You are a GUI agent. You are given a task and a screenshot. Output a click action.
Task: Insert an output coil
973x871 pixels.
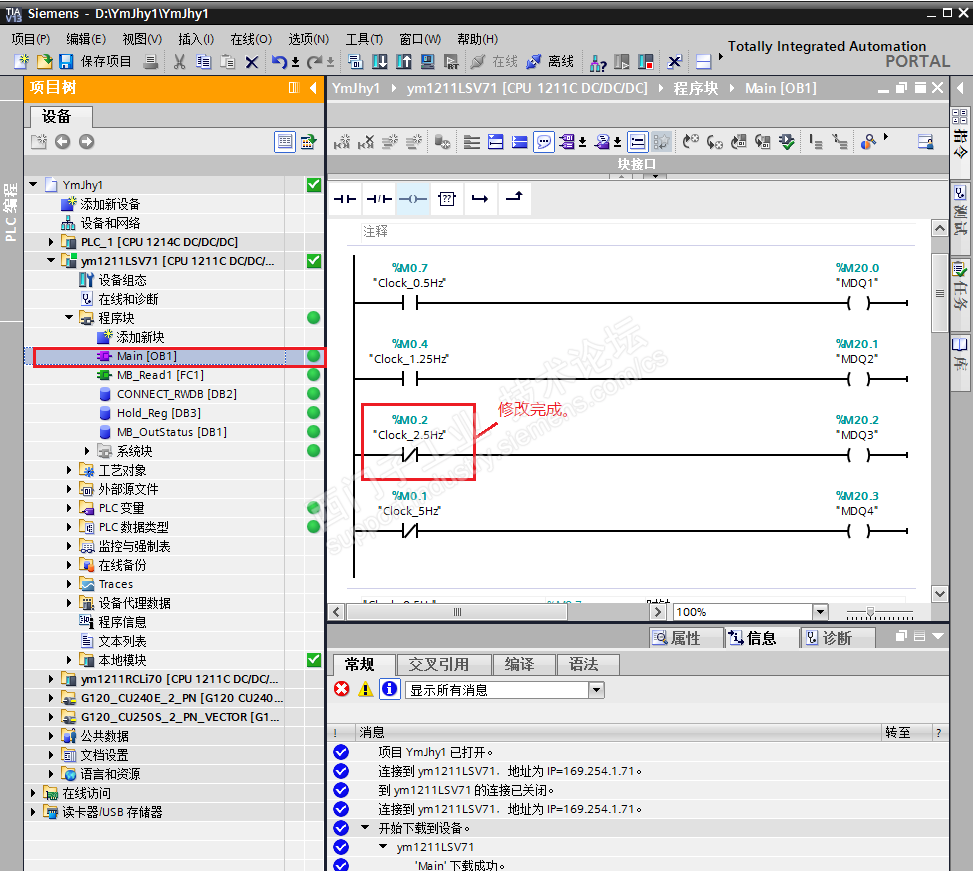(x=413, y=199)
